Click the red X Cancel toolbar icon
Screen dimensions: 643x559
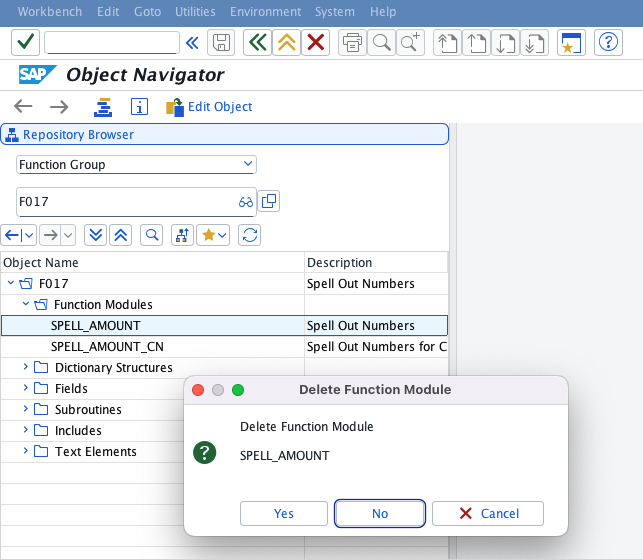click(316, 42)
